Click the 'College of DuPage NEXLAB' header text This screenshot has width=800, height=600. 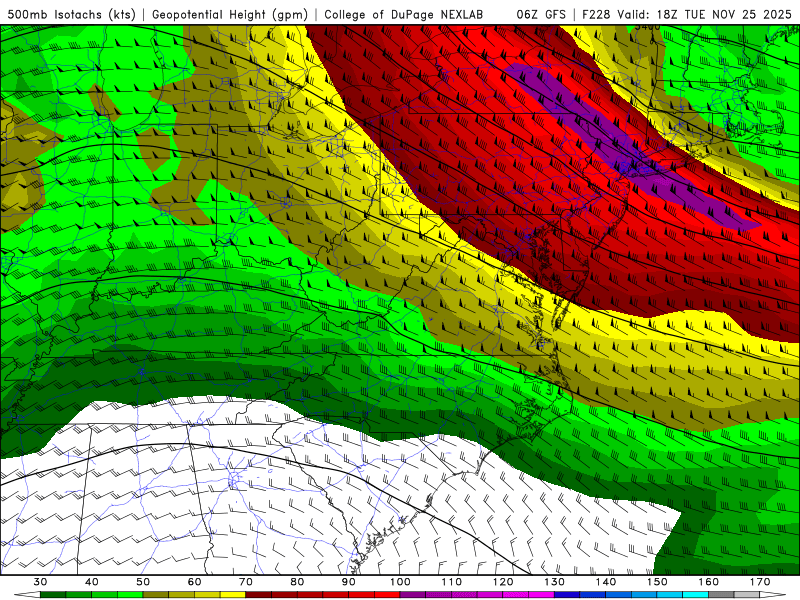pos(404,14)
